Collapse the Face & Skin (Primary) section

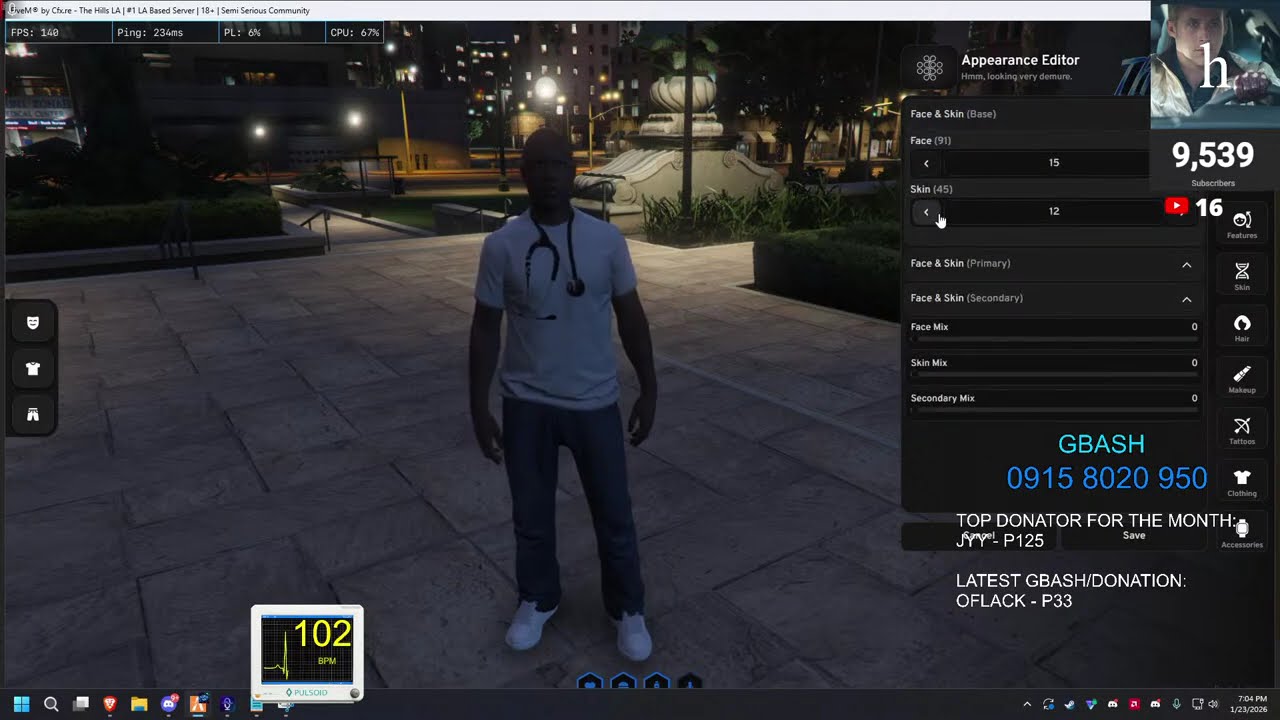[1187, 264]
